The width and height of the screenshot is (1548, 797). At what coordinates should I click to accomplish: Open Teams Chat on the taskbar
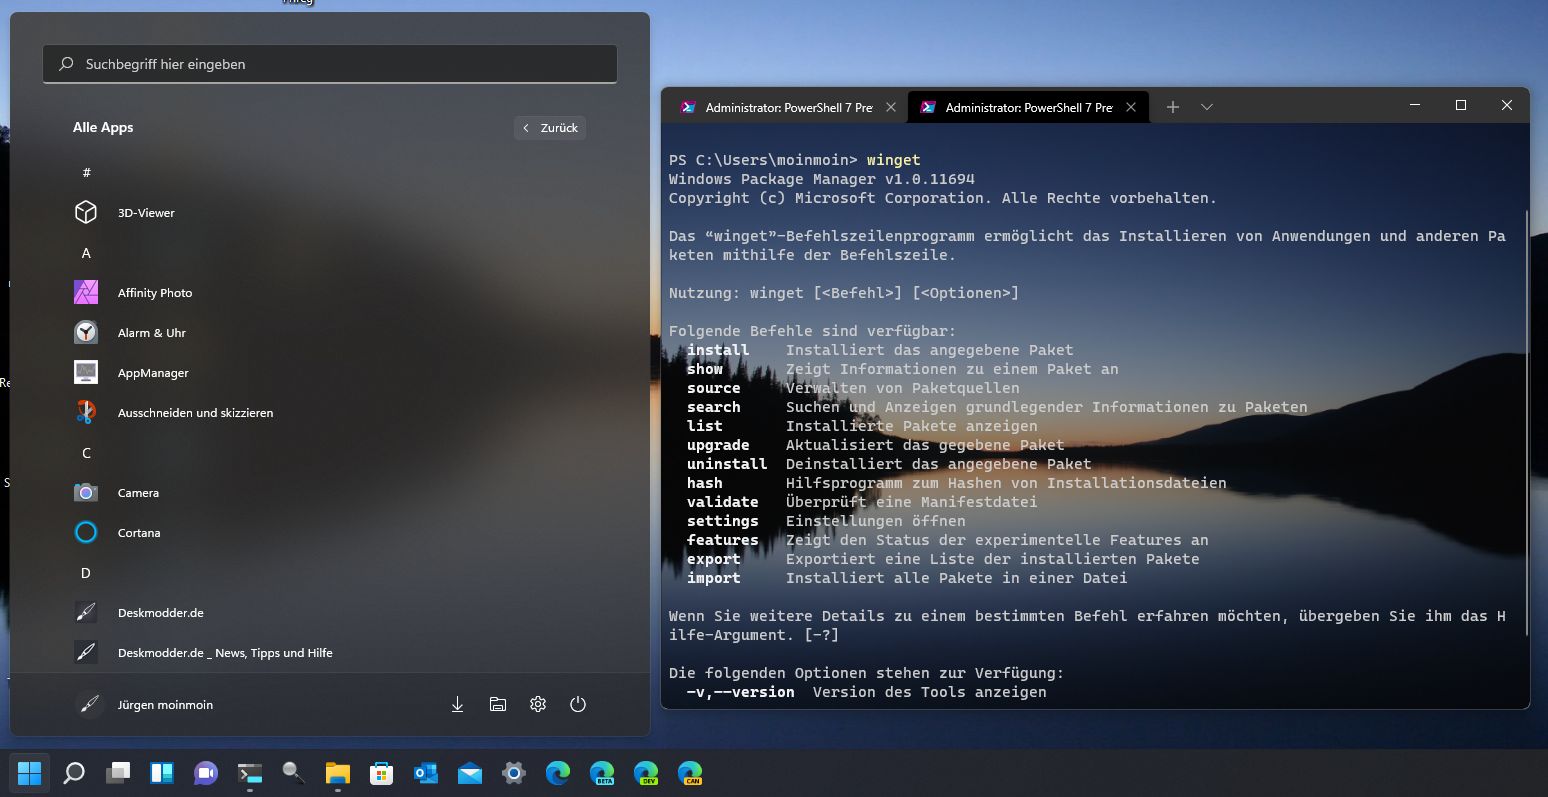point(206,773)
